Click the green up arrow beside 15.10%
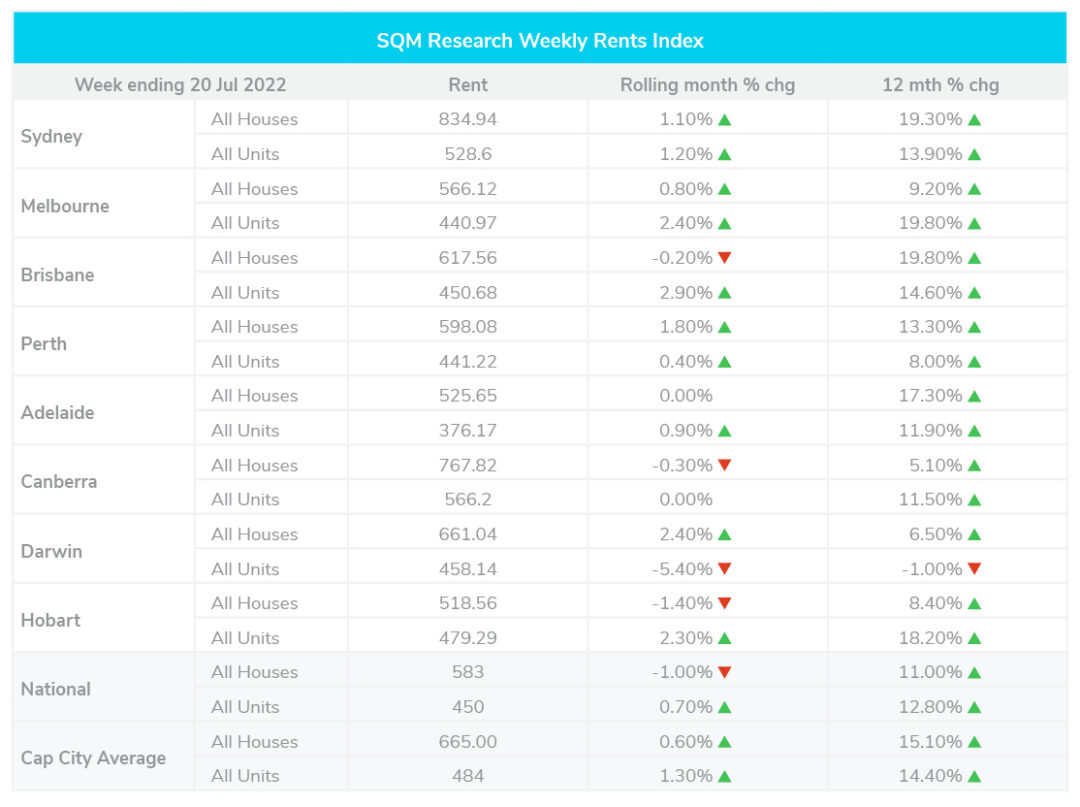The height and width of the screenshot is (807, 1080). click(x=974, y=742)
